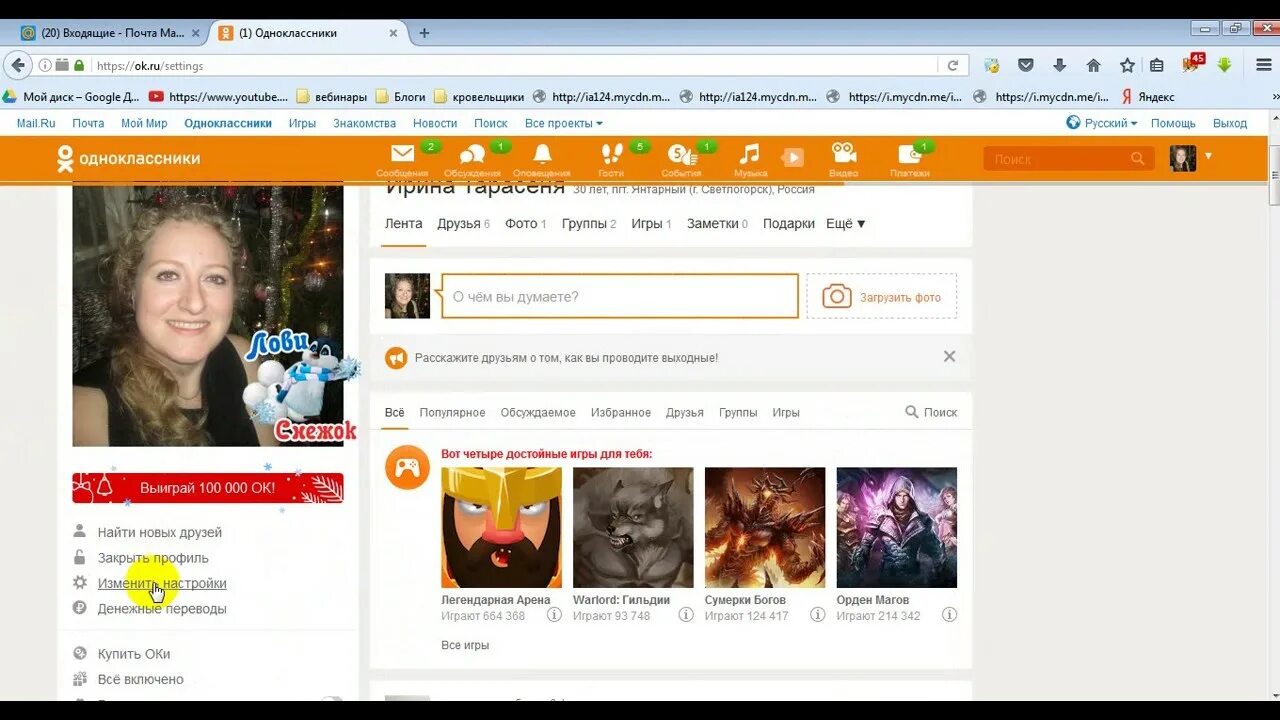Click Купить ОКи link
This screenshot has width=1280, height=720.
tap(134, 654)
